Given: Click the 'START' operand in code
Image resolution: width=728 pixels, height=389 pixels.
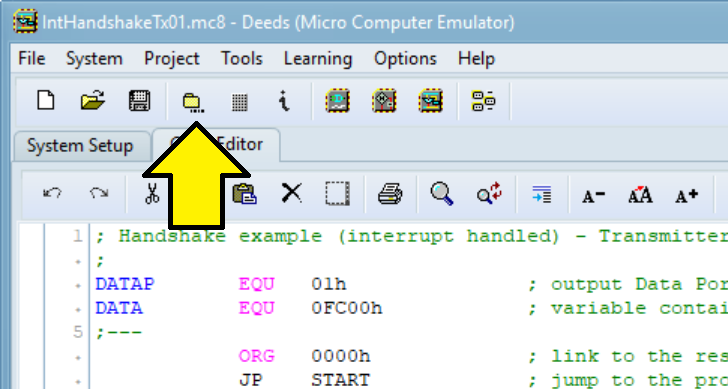Looking at the screenshot, I should coord(341,381).
